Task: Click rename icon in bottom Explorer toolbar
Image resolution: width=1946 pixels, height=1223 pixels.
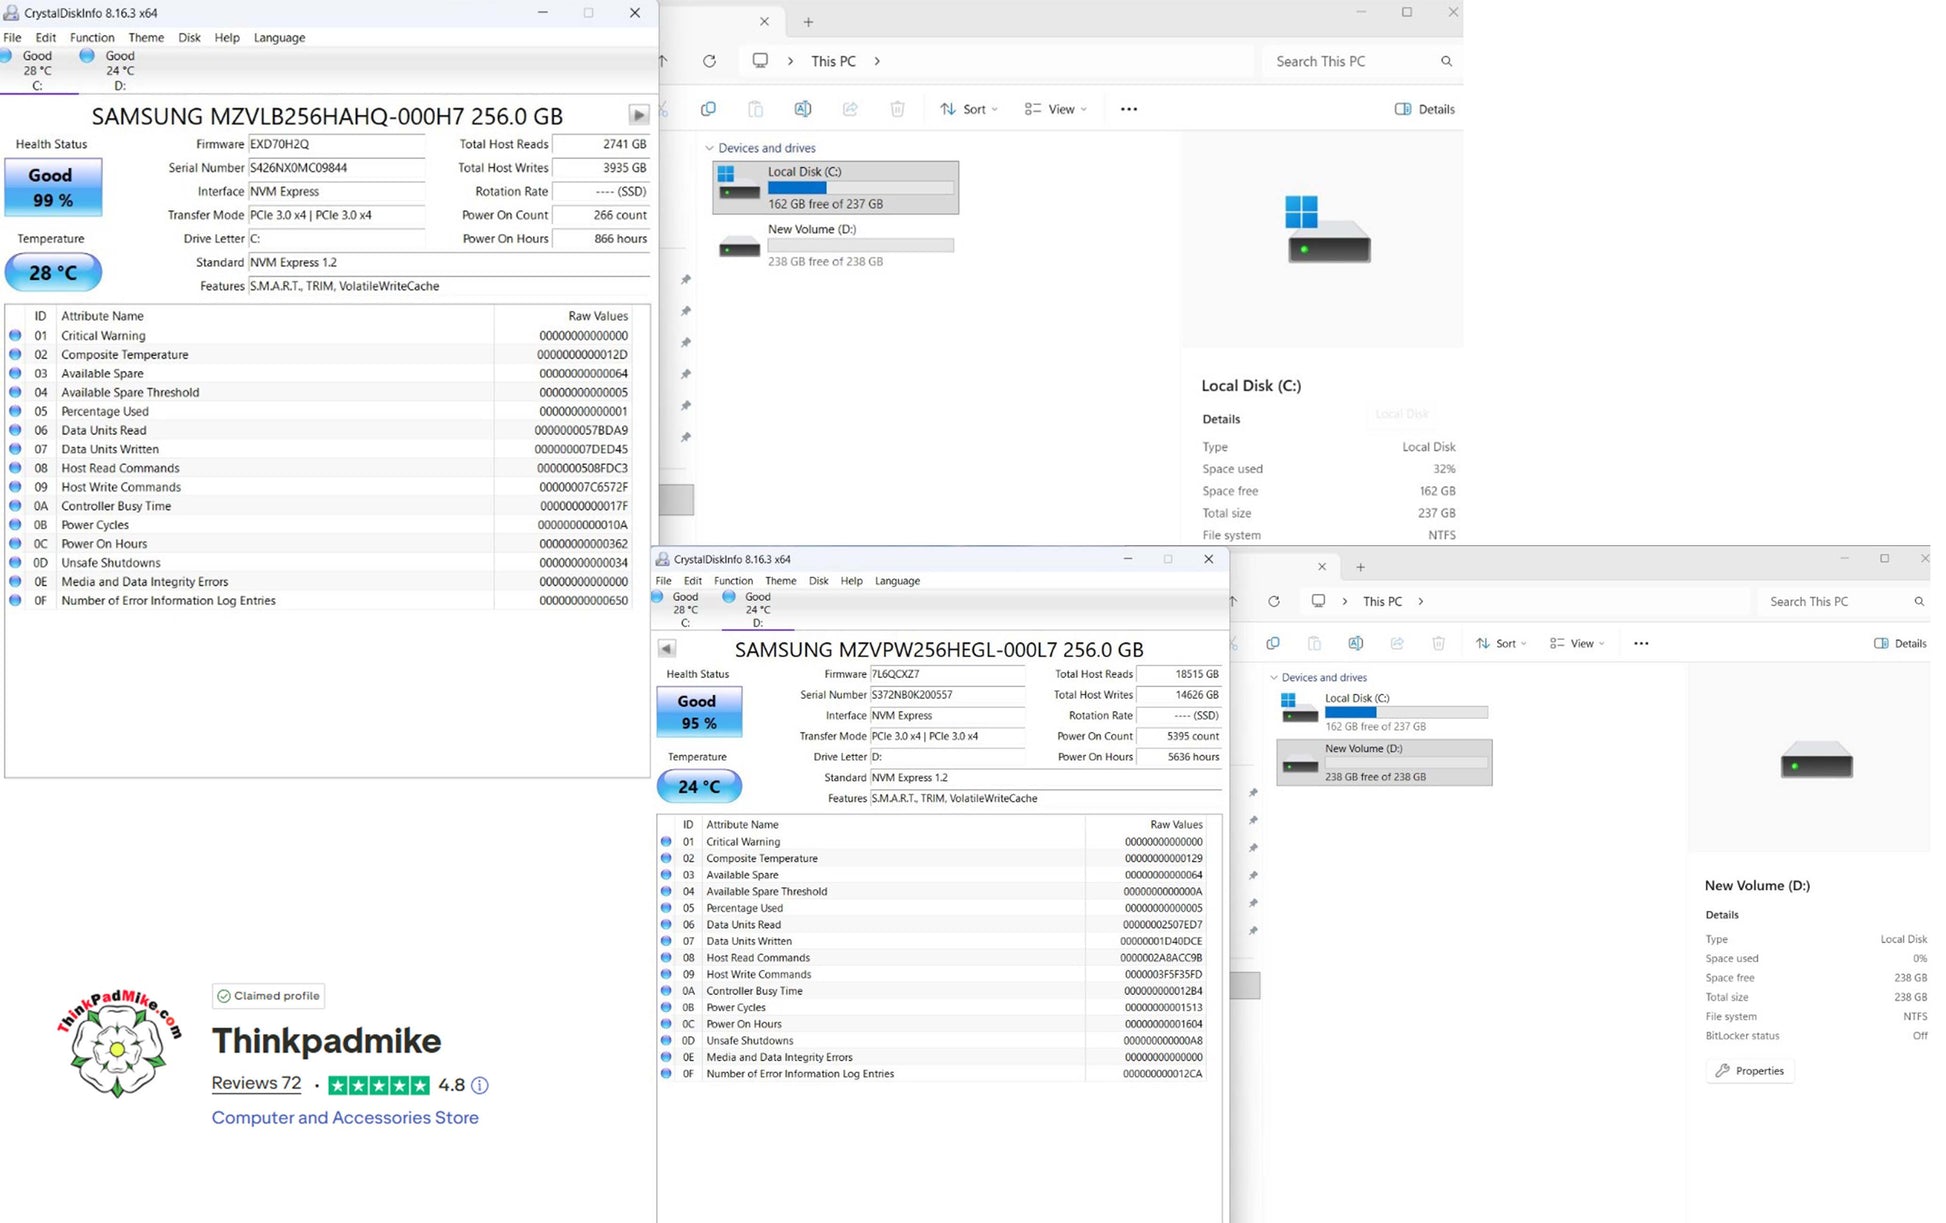Action: (1355, 643)
